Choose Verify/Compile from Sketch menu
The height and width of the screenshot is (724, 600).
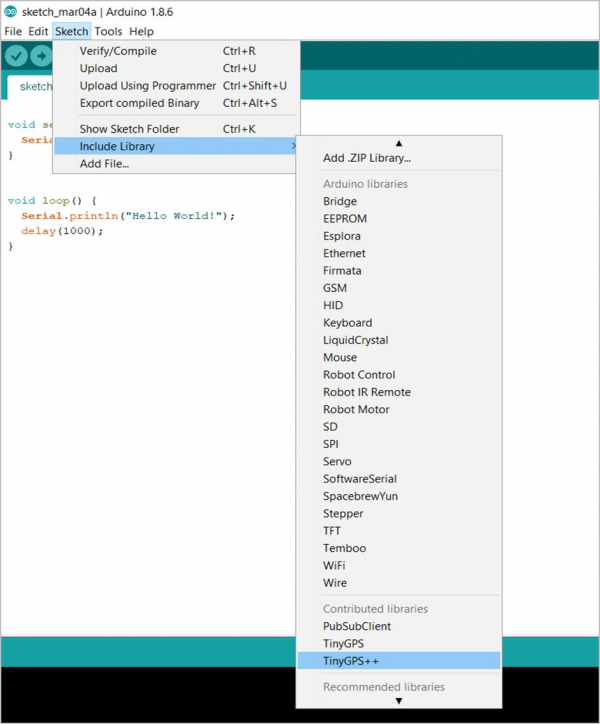[176, 51]
